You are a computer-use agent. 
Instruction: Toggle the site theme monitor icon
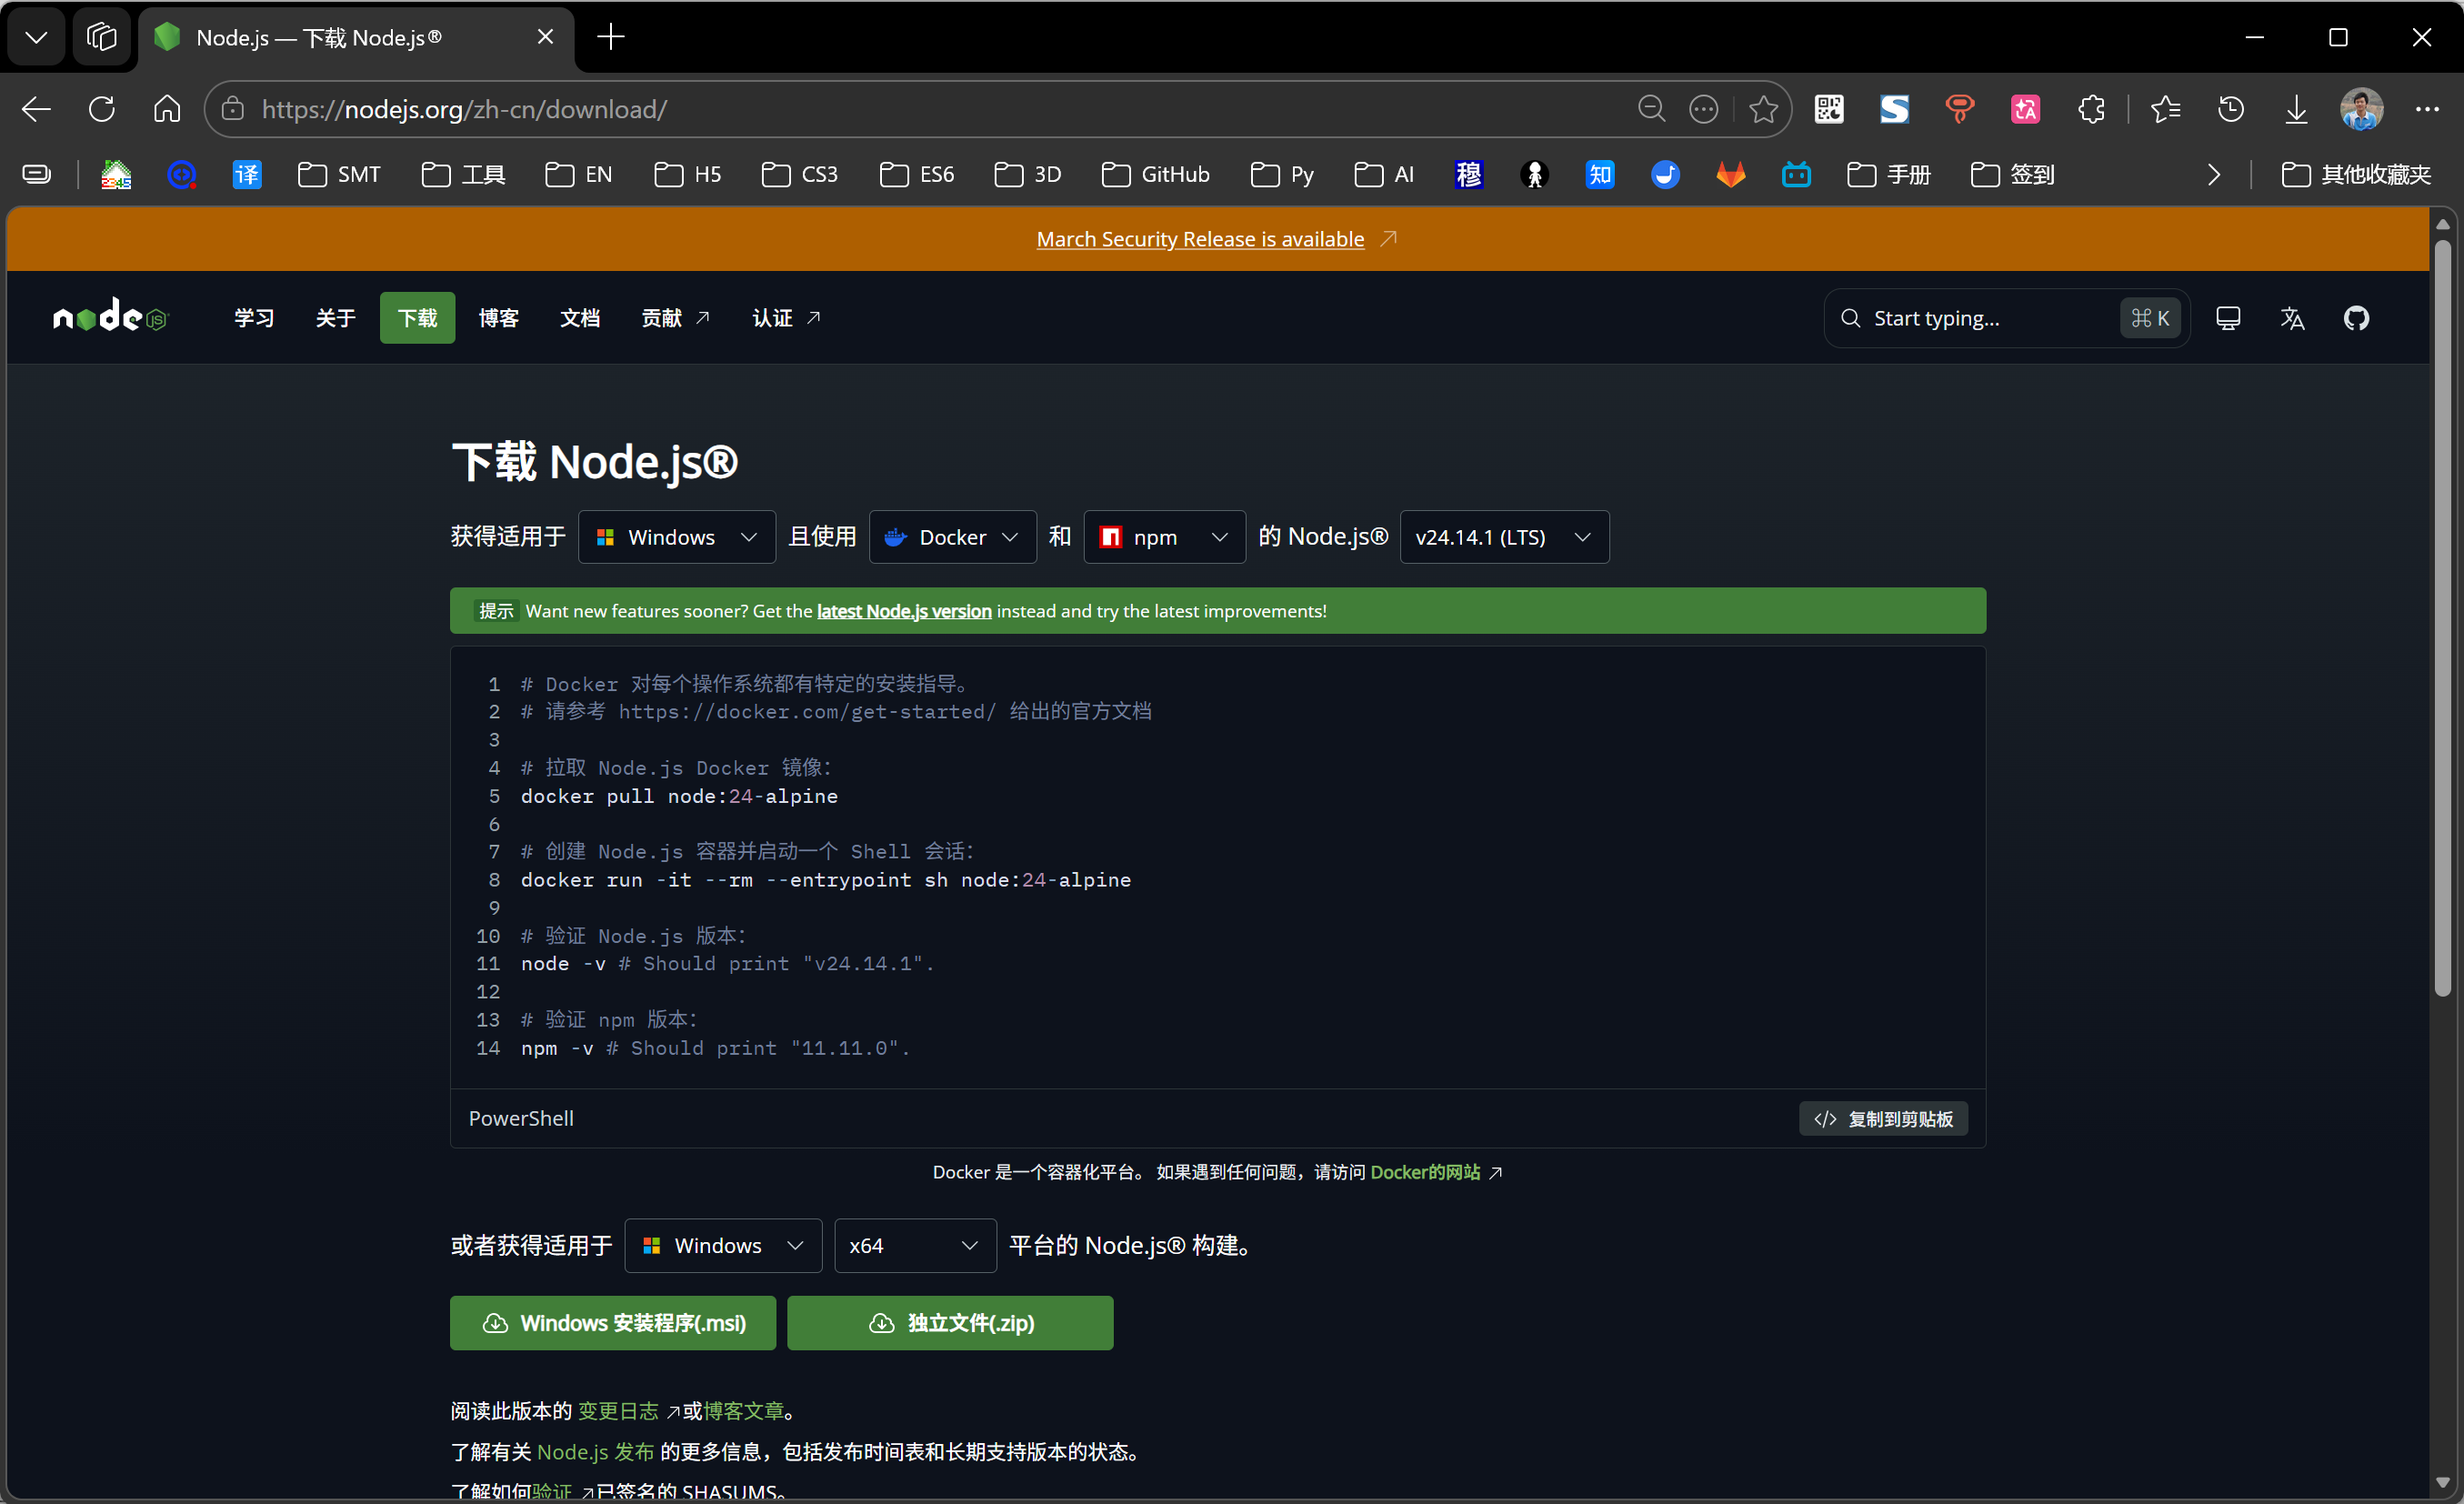point(2227,318)
